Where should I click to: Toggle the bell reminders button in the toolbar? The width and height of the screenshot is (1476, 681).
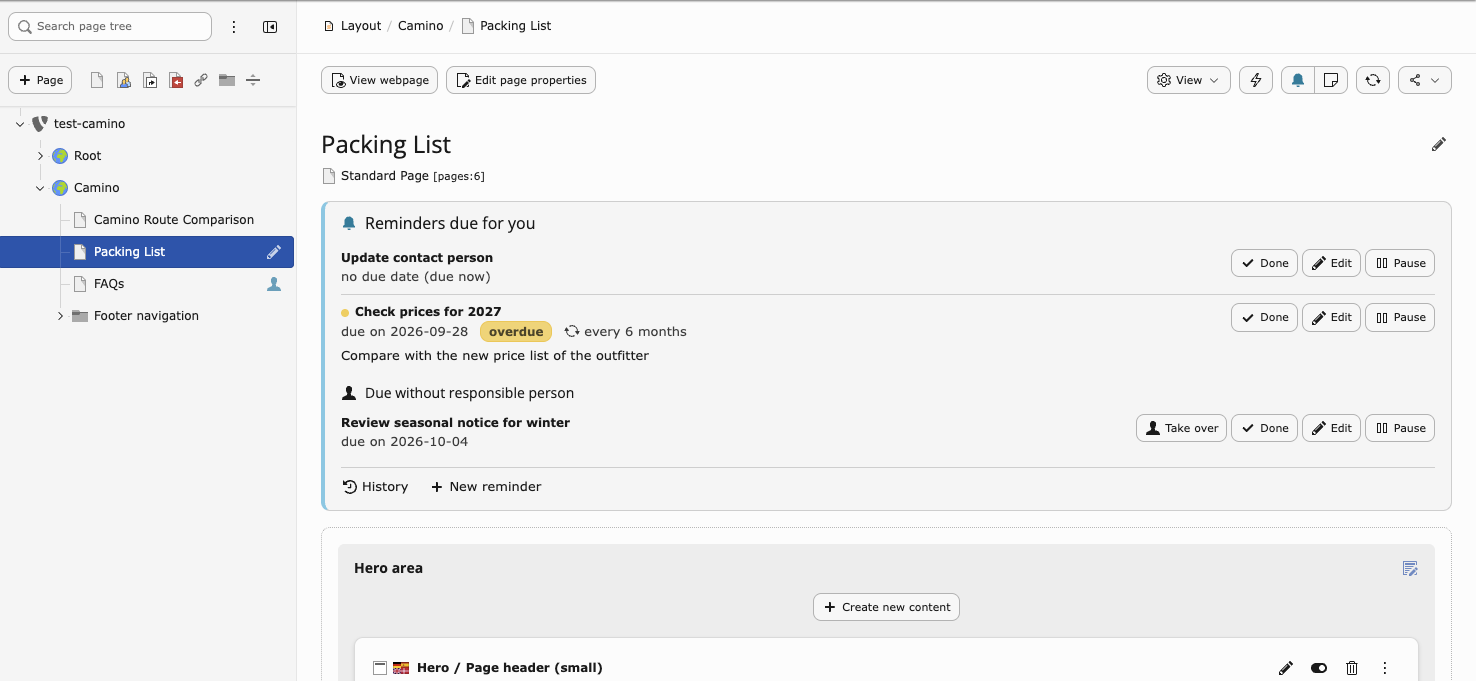pos(1298,80)
